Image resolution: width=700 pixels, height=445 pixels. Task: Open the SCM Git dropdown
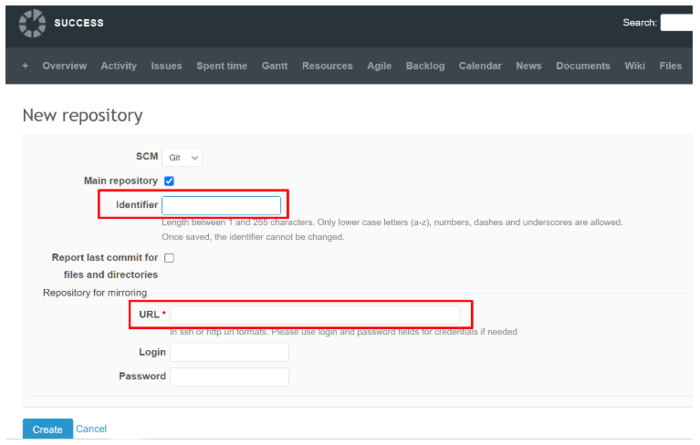click(x=181, y=157)
